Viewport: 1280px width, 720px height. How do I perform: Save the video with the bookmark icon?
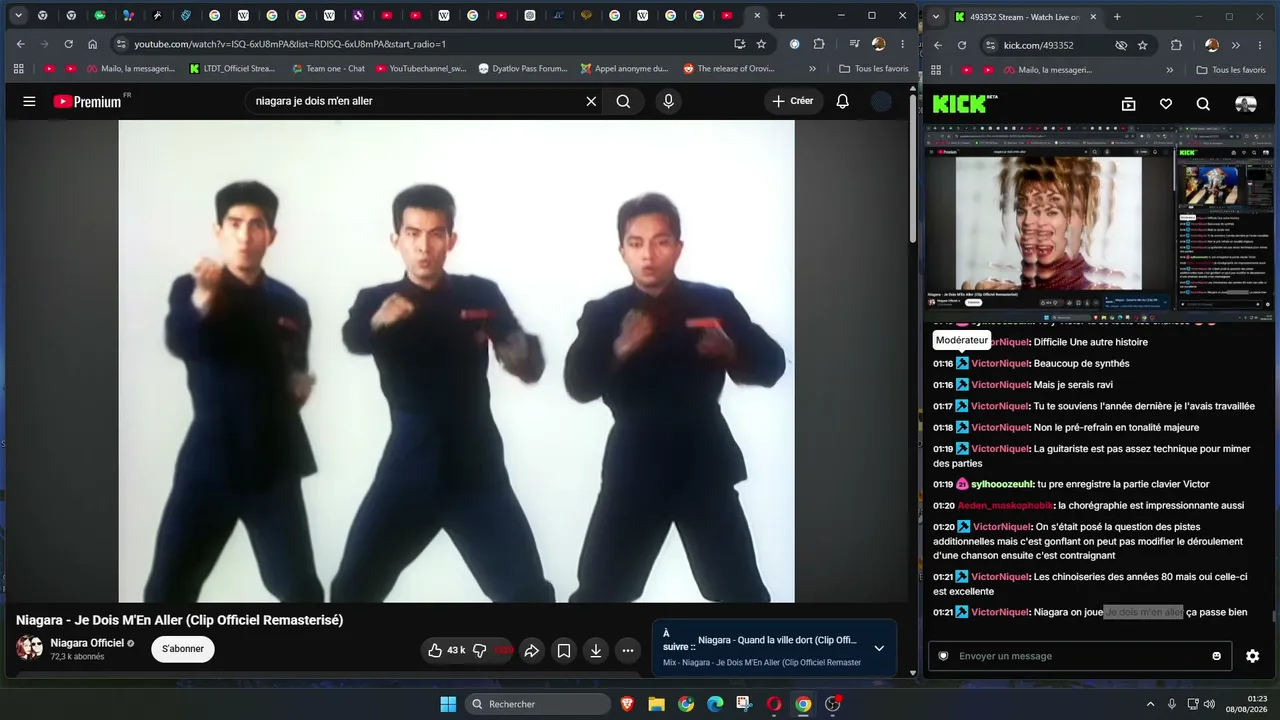(x=564, y=650)
